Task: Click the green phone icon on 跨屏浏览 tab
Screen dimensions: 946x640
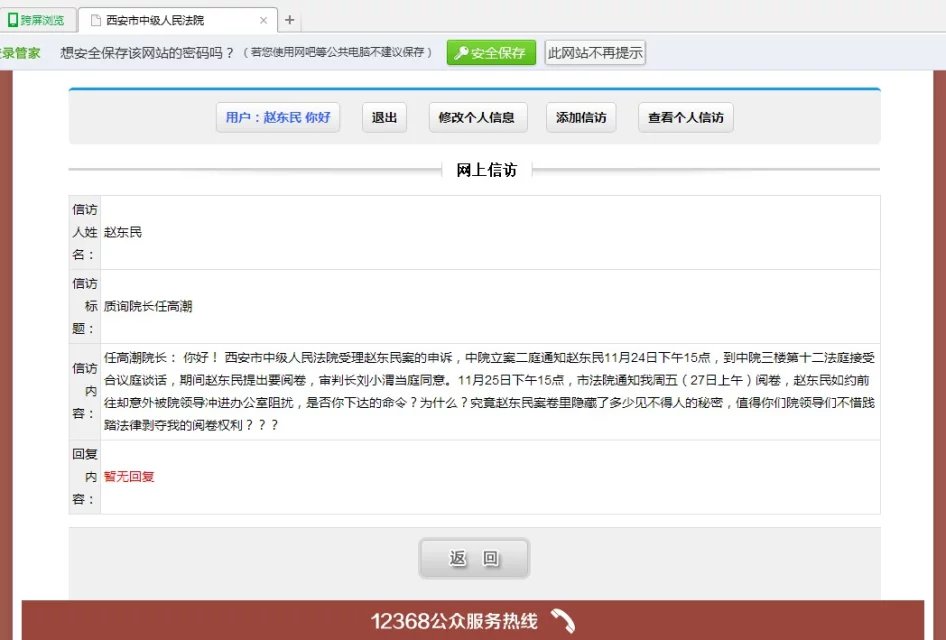Action: pos(13,20)
